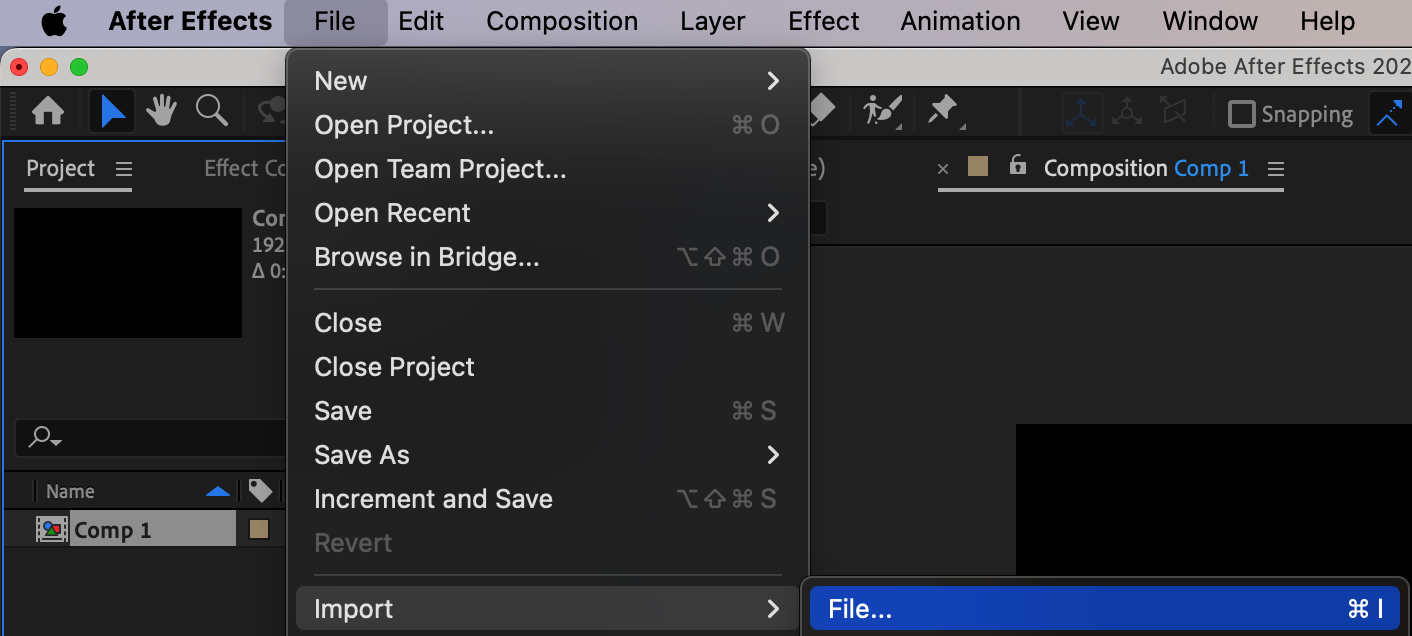This screenshot has width=1412, height=636.
Task: Select the Zoom magnifier tool
Action: pos(211,110)
